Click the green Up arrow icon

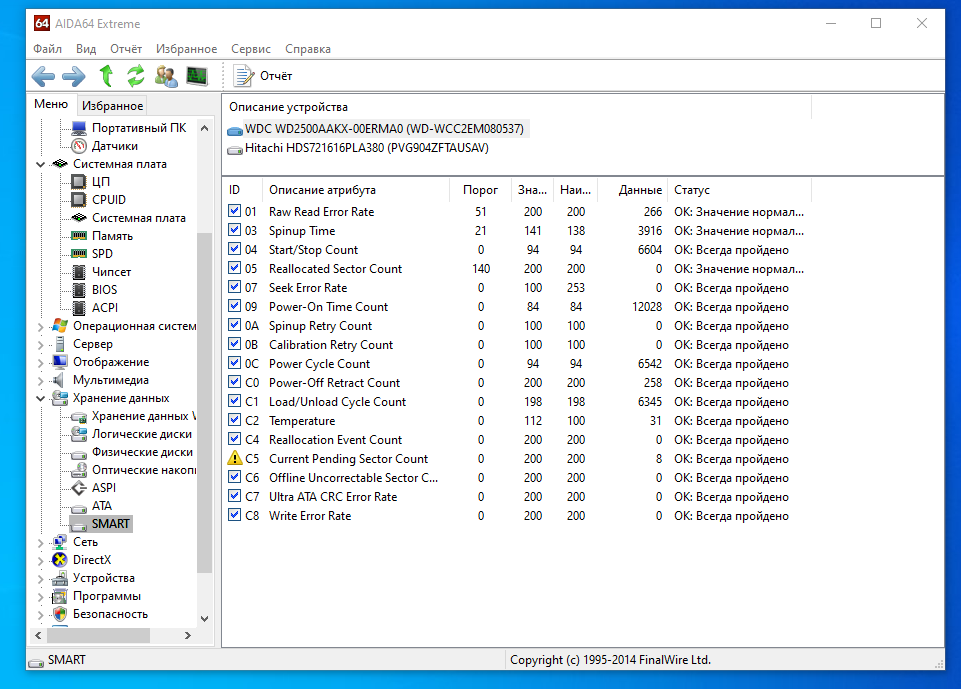click(x=106, y=76)
